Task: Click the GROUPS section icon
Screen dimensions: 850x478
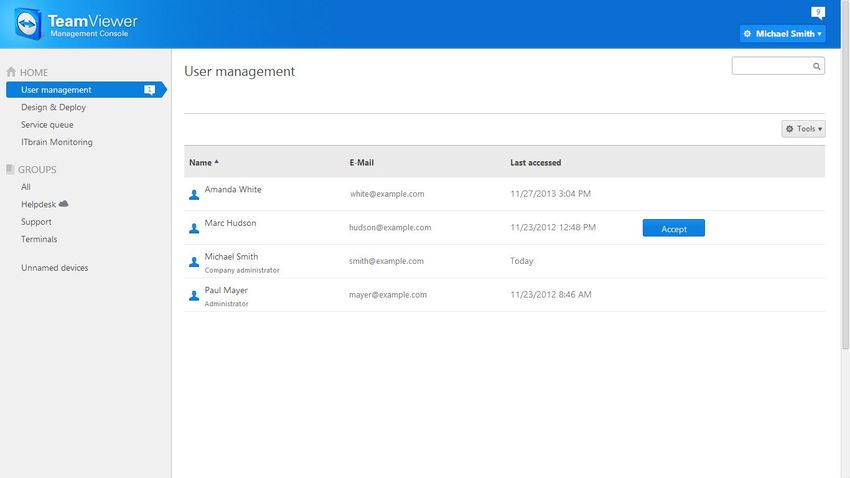Action: 10,169
